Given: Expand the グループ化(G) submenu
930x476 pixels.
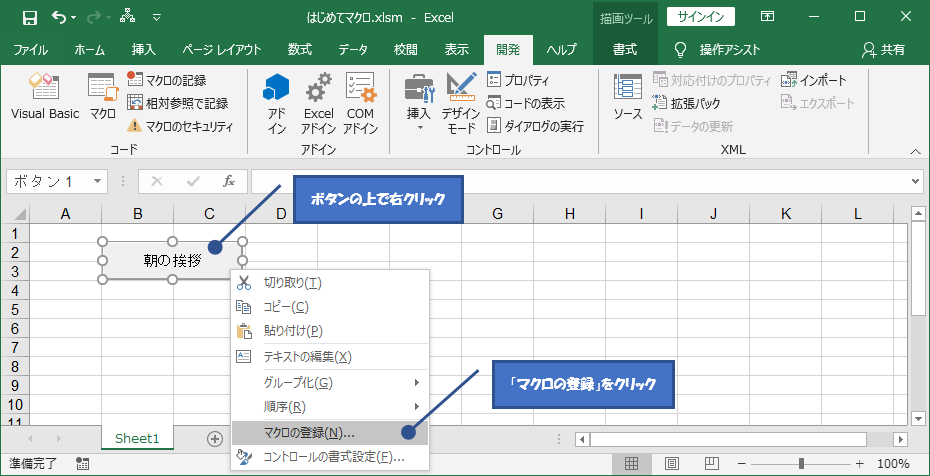Looking at the screenshot, I should click(329, 383).
